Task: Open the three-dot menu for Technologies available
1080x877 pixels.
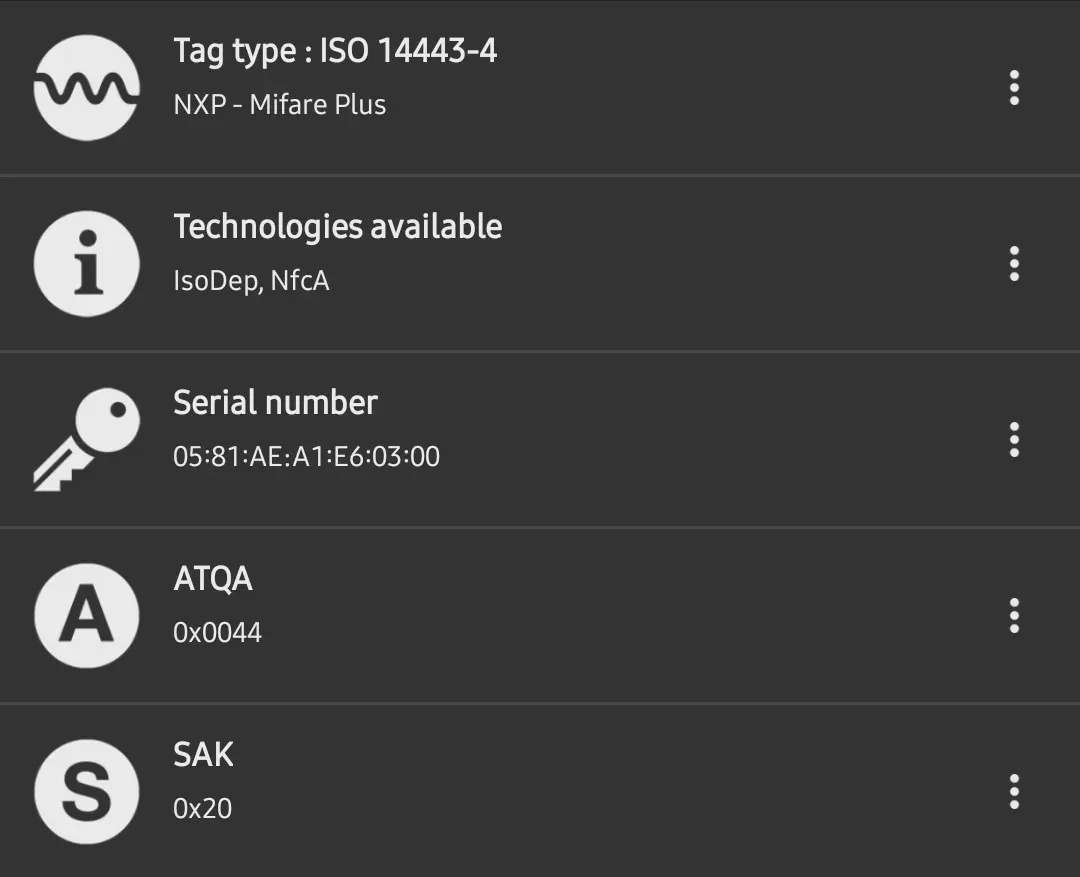Action: coord(1014,264)
